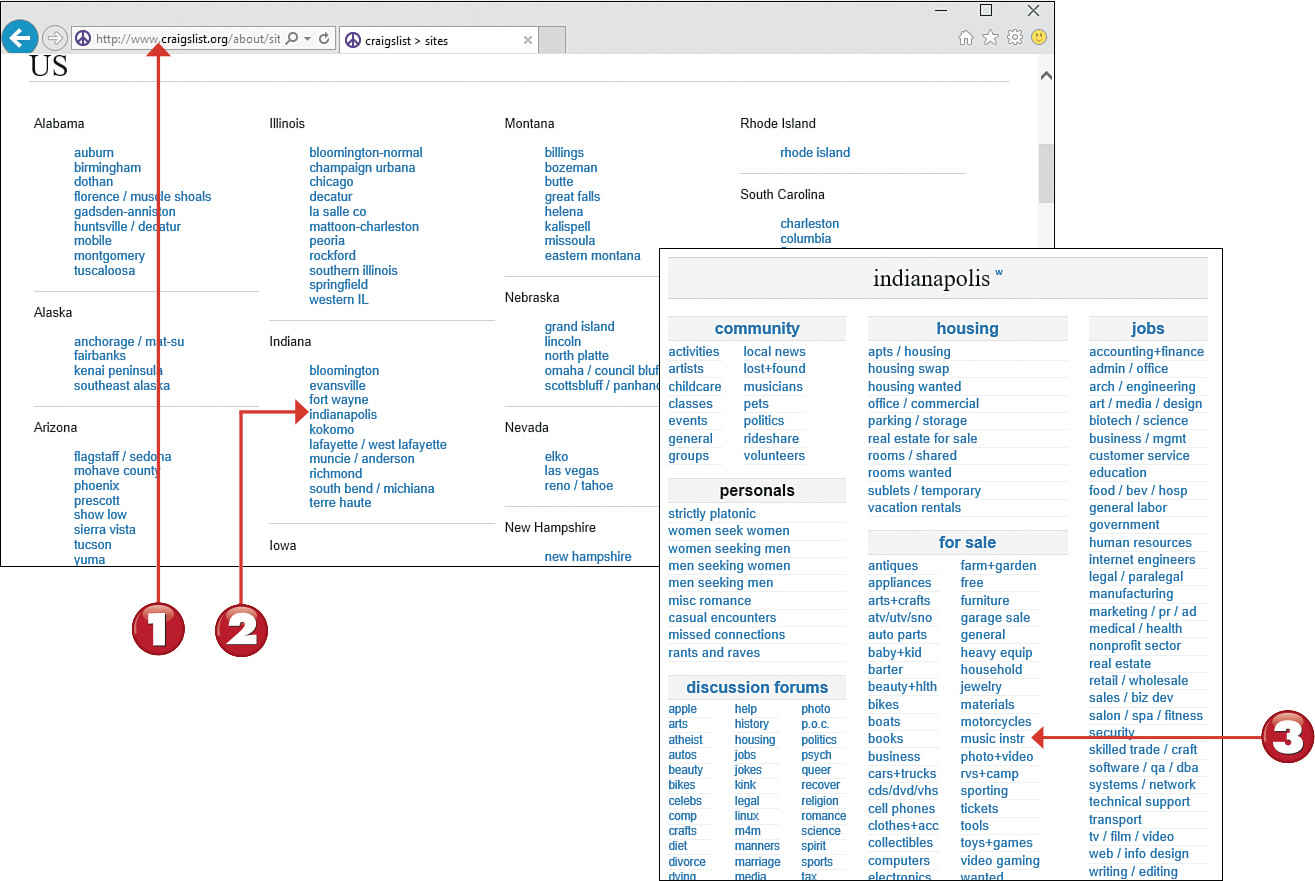Choose the phoenix link under Arizona

click(x=97, y=486)
